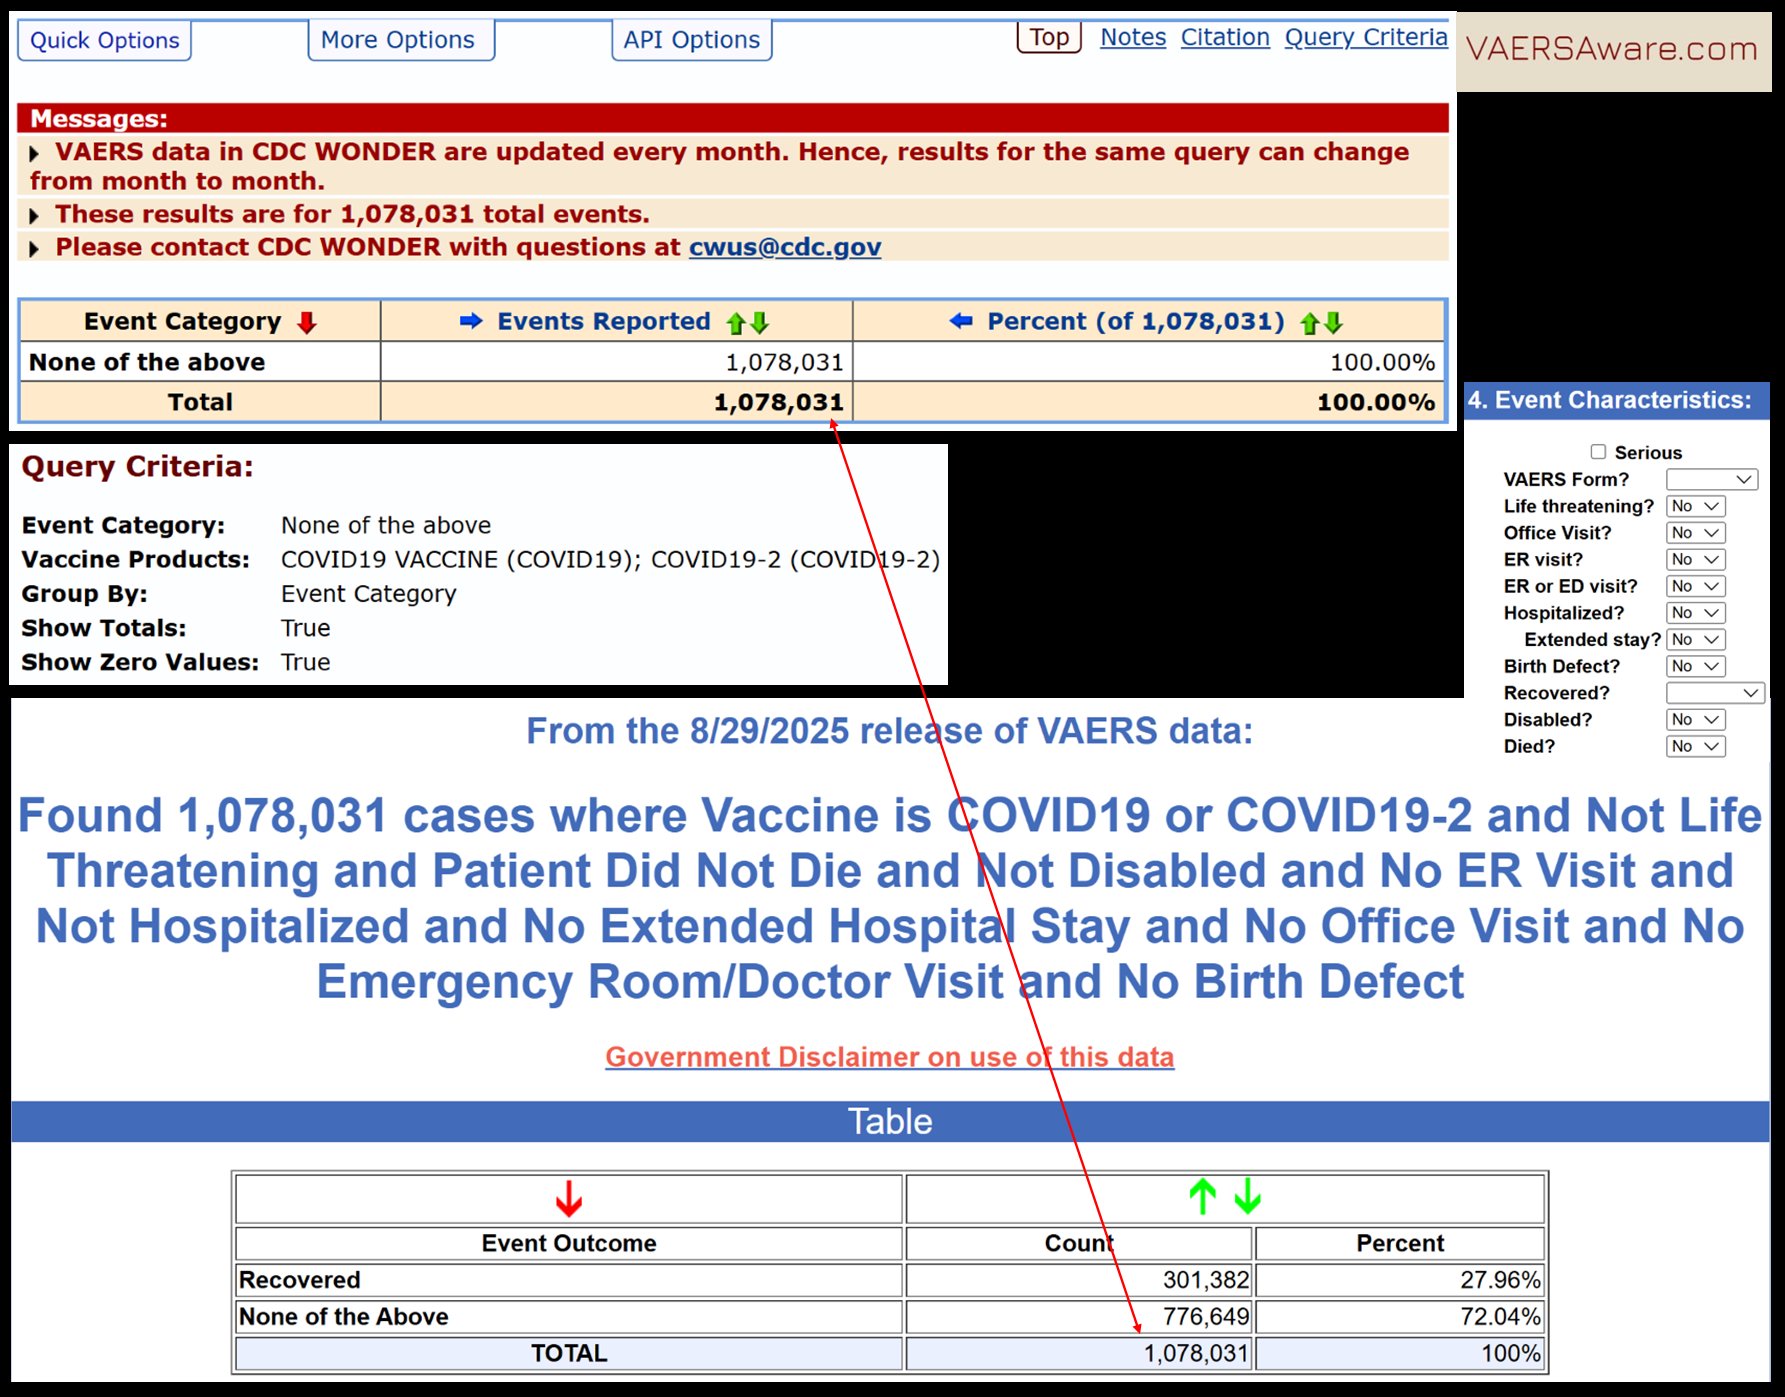Viewport: 1785px width, 1397px height.
Task: Click the 27.96% percent cell
Action: tap(1400, 1280)
